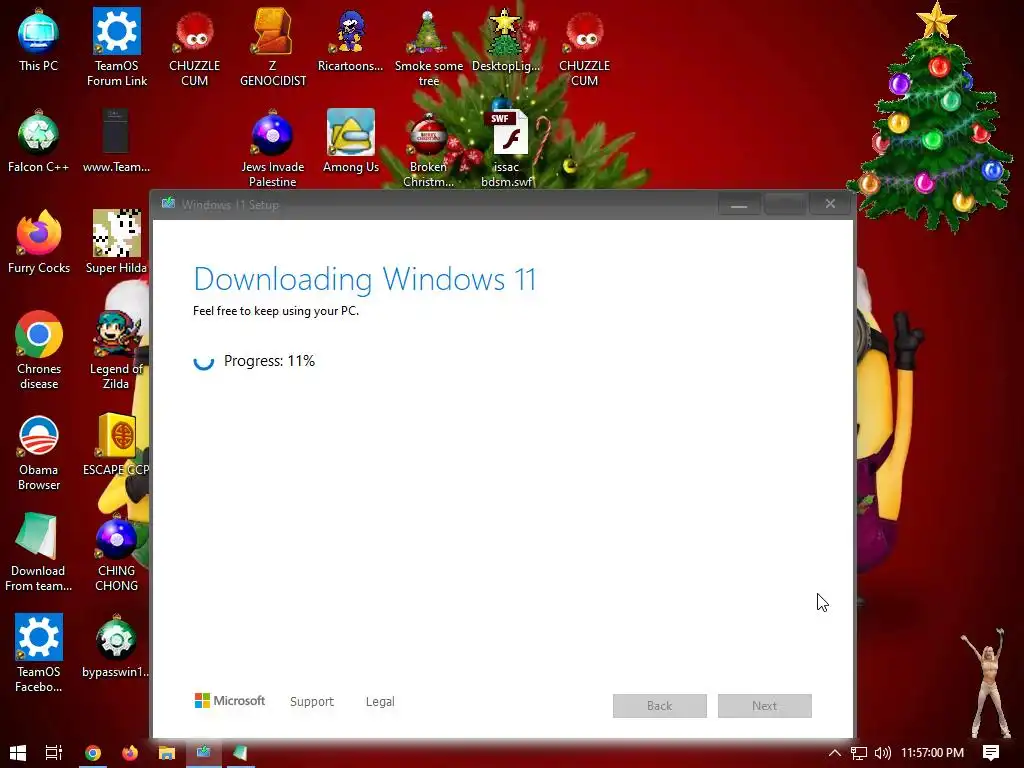1024x768 pixels.
Task: Click the Downloading Windows 11 heading
Action: [x=364, y=280]
